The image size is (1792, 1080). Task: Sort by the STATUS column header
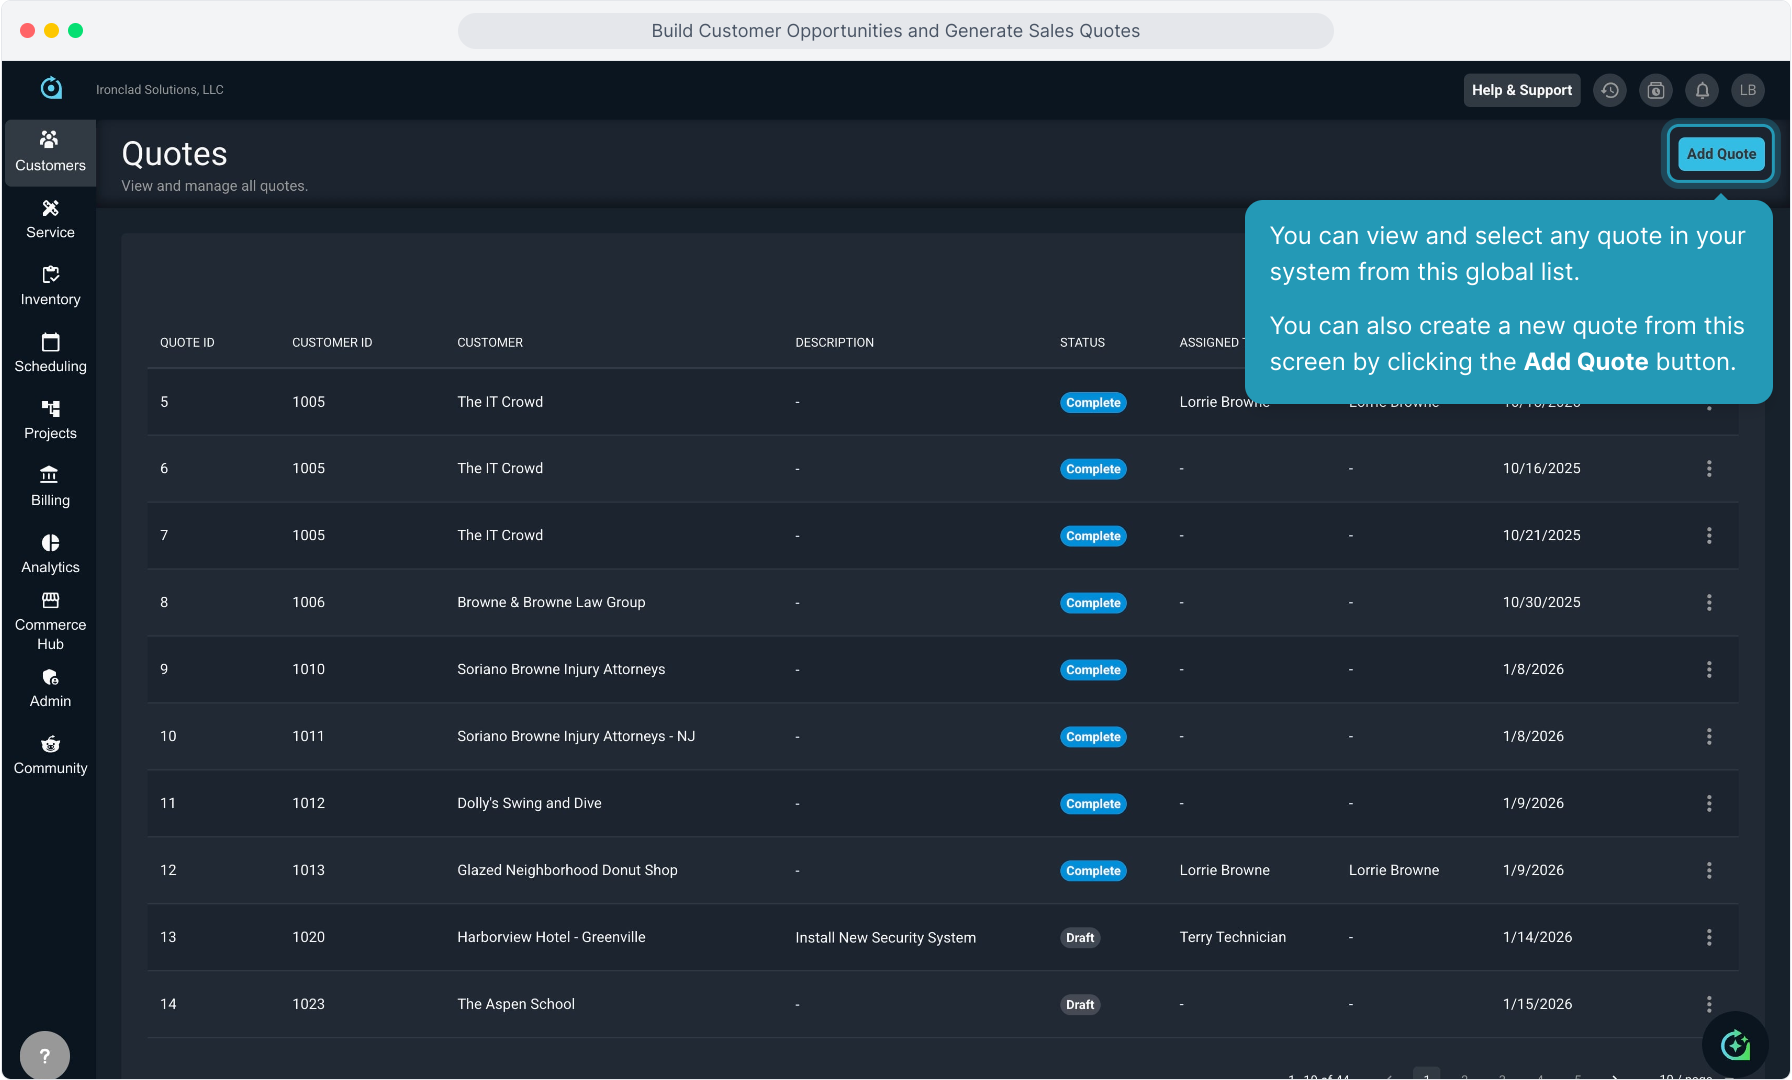(x=1082, y=342)
